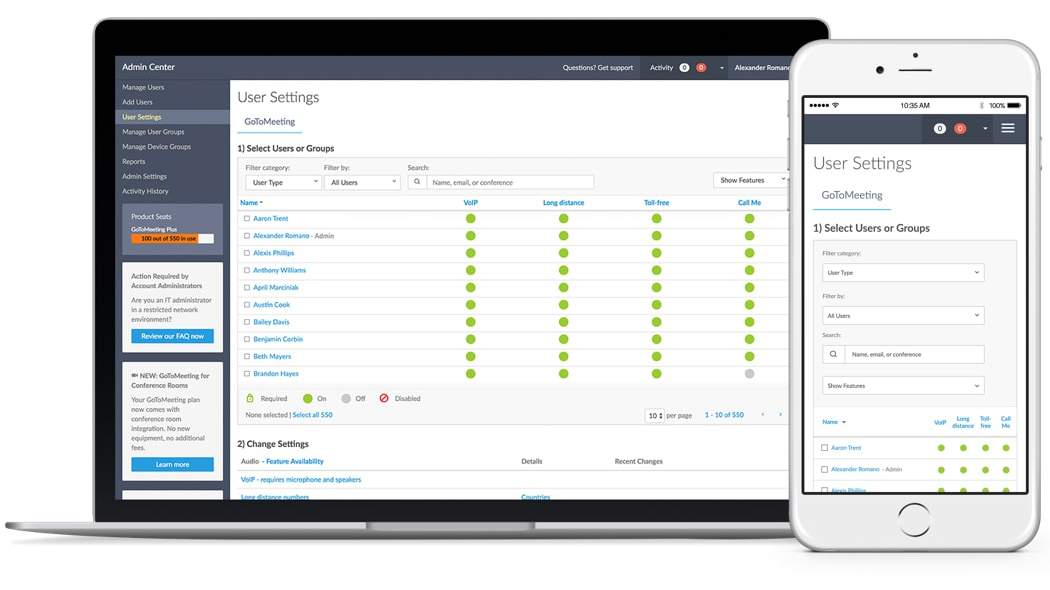Viewport: 1050px width, 590px height.
Task: Click the Select all 550 link
Action: 312,415
